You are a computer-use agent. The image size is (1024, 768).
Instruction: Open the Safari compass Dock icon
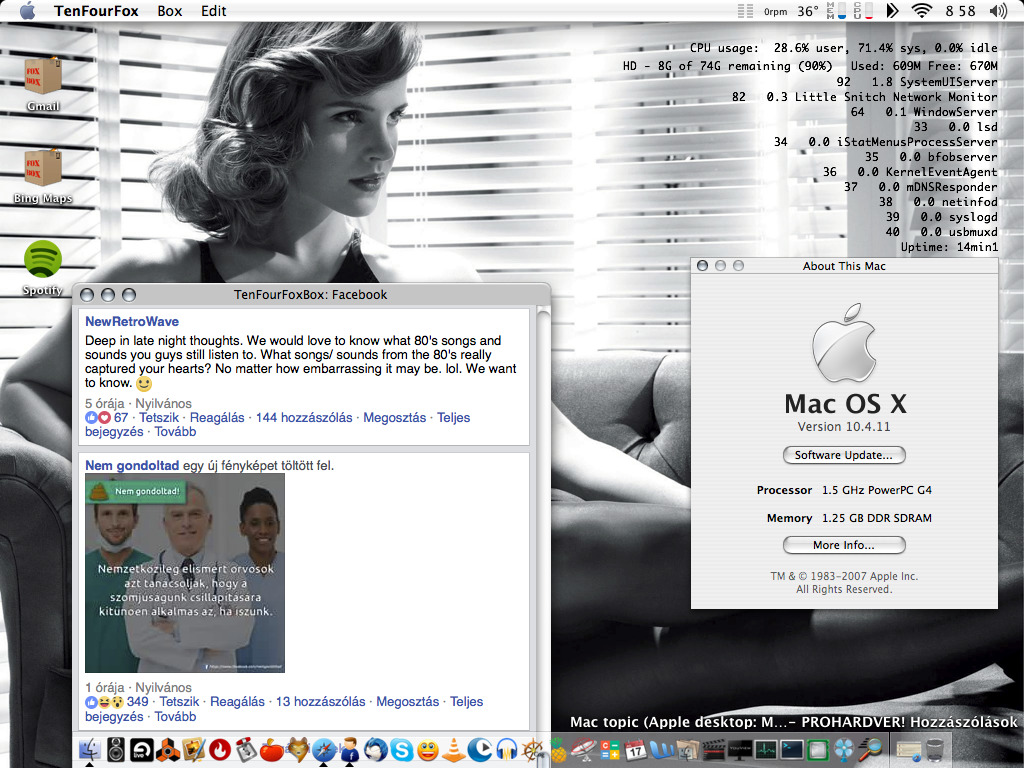pos(324,750)
